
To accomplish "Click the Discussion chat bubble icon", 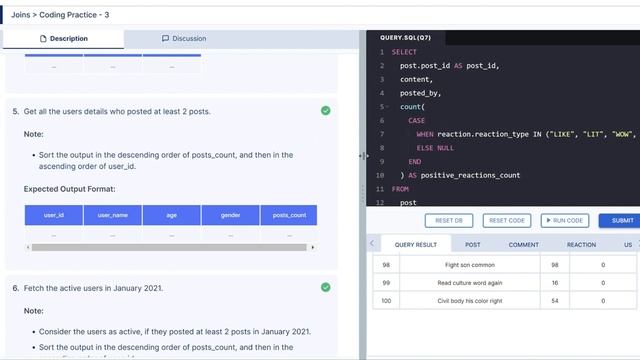I will click(165, 38).
